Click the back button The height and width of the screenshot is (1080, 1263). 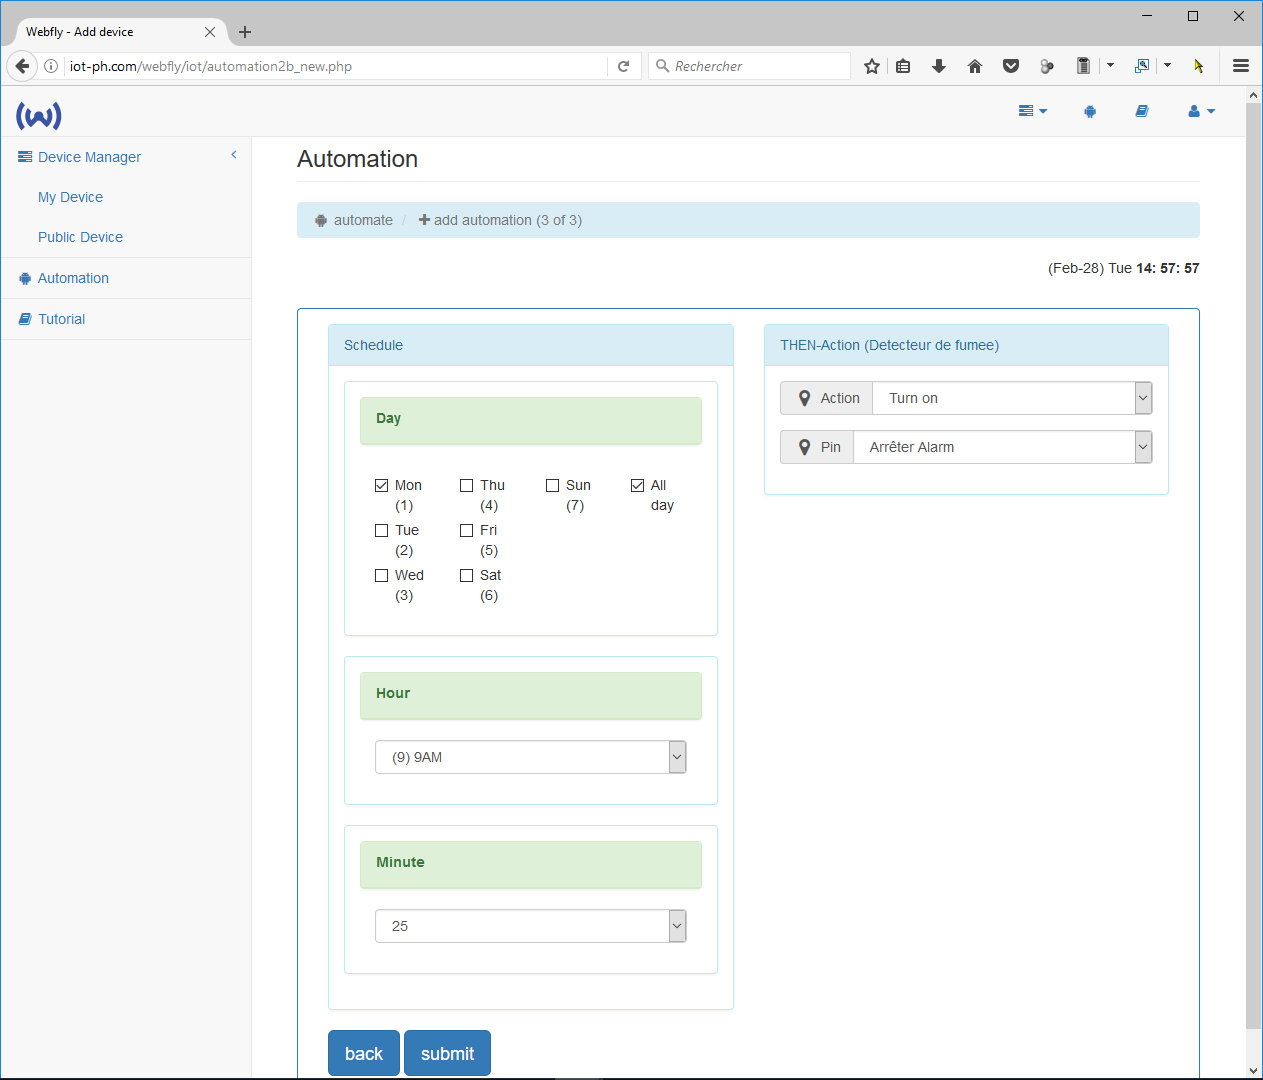click(x=364, y=1053)
